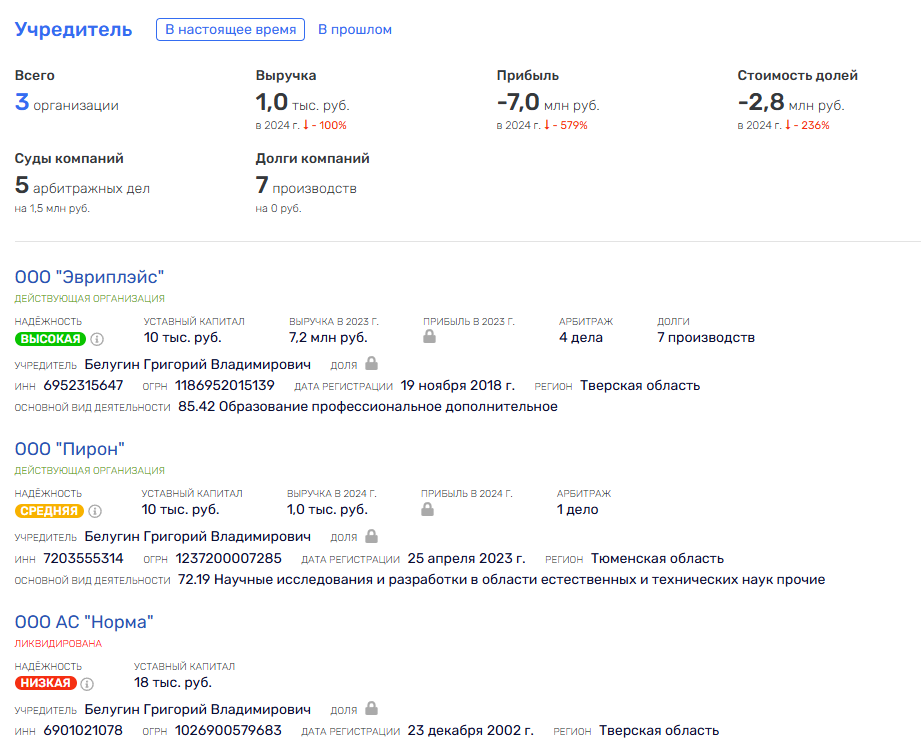Open the ООО "Пирон" company link
921x743 pixels.
click(69, 449)
